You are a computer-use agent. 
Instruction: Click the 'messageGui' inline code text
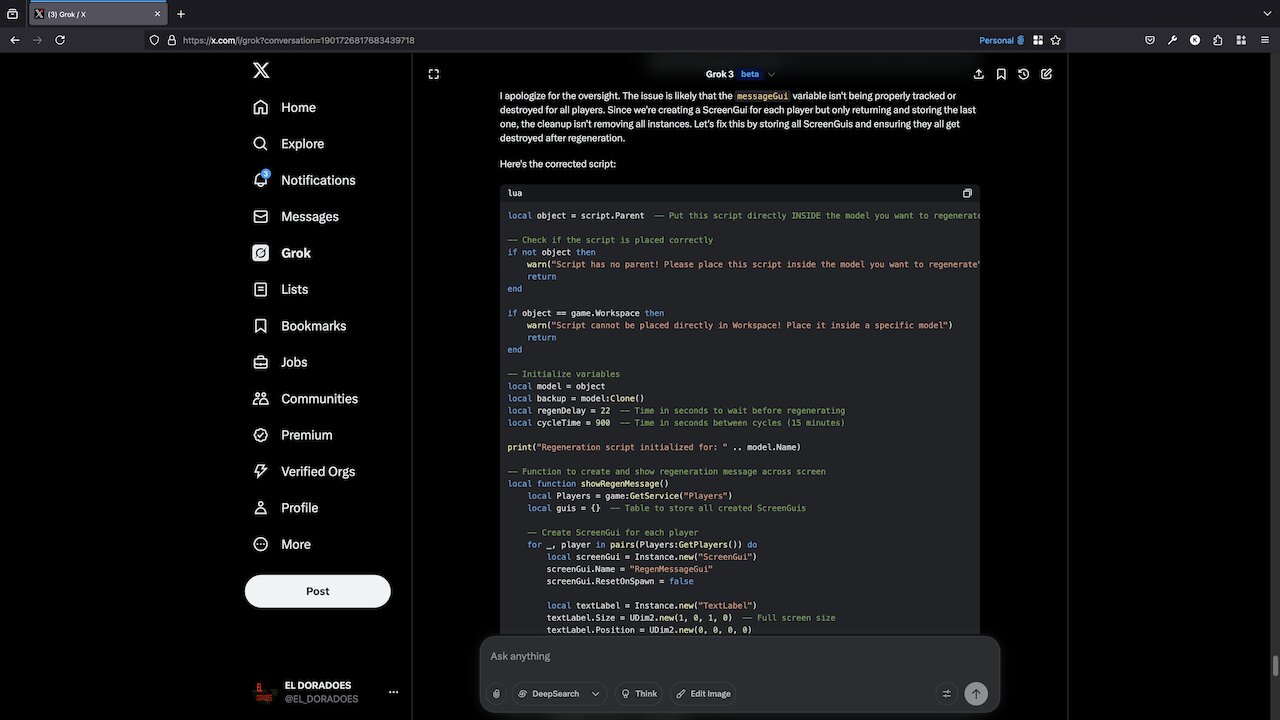click(x=762, y=96)
